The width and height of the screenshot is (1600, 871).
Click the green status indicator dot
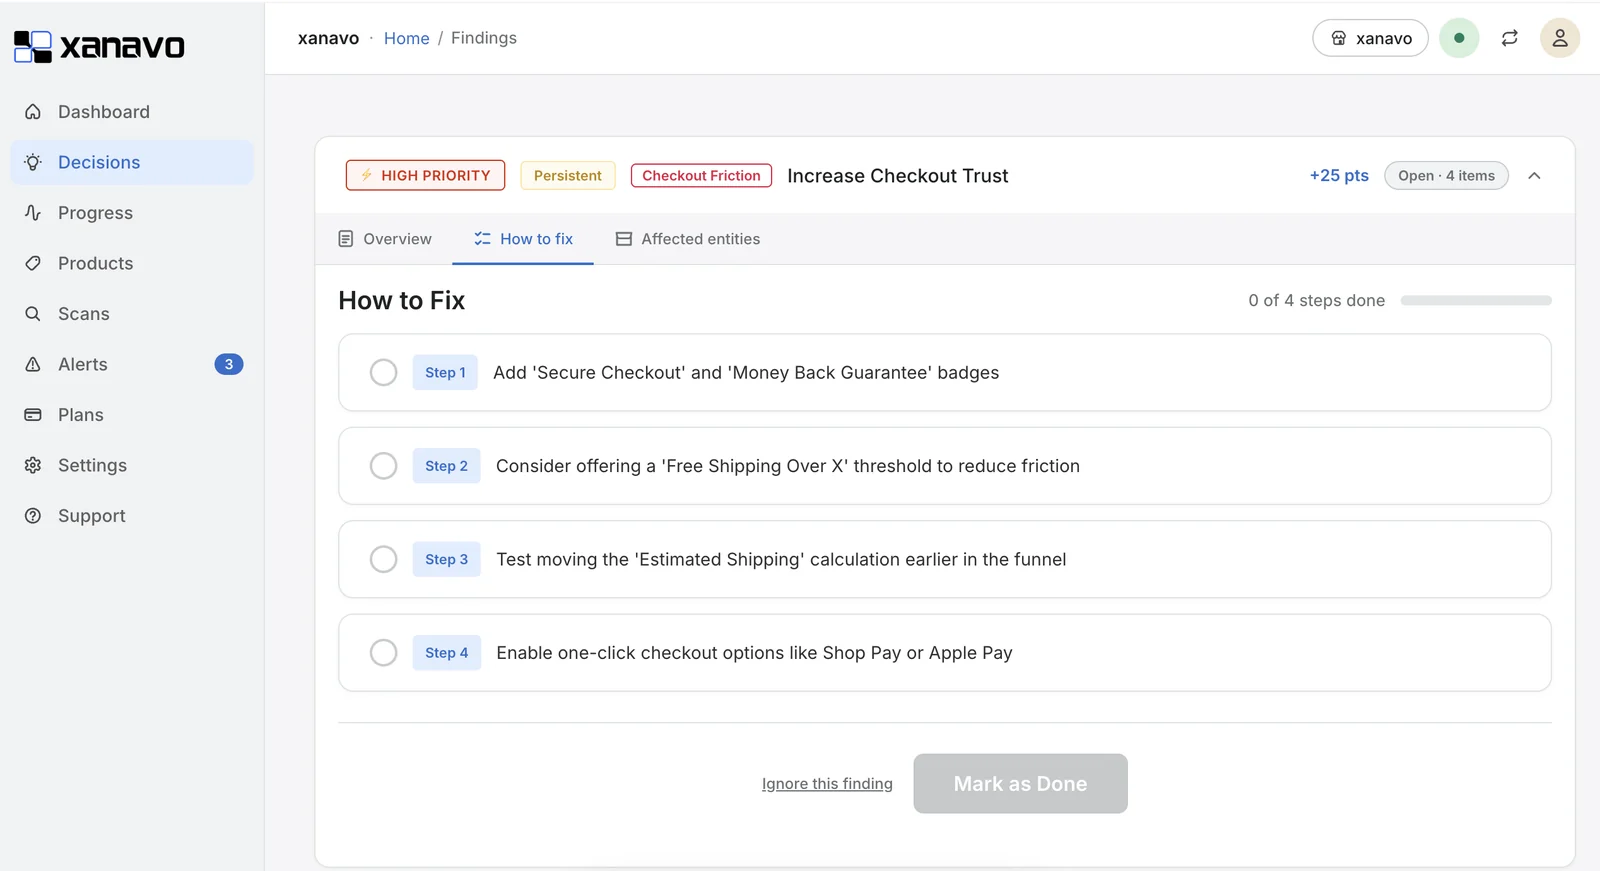tap(1459, 38)
